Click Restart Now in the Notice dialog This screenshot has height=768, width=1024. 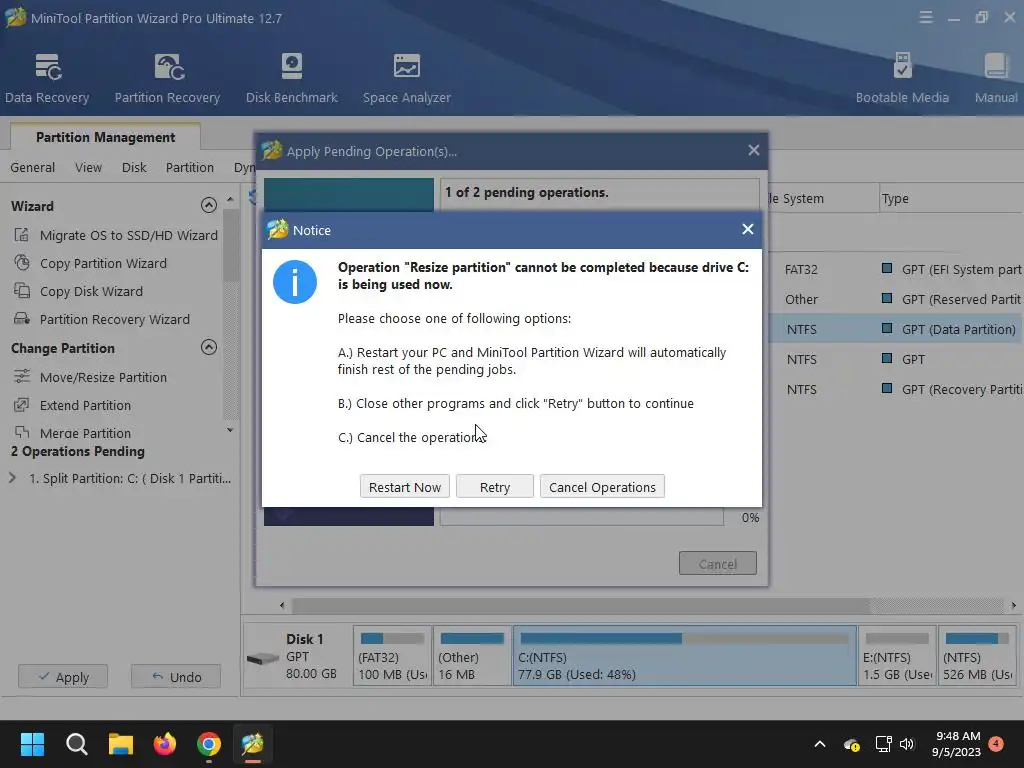[x=404, y=487]
